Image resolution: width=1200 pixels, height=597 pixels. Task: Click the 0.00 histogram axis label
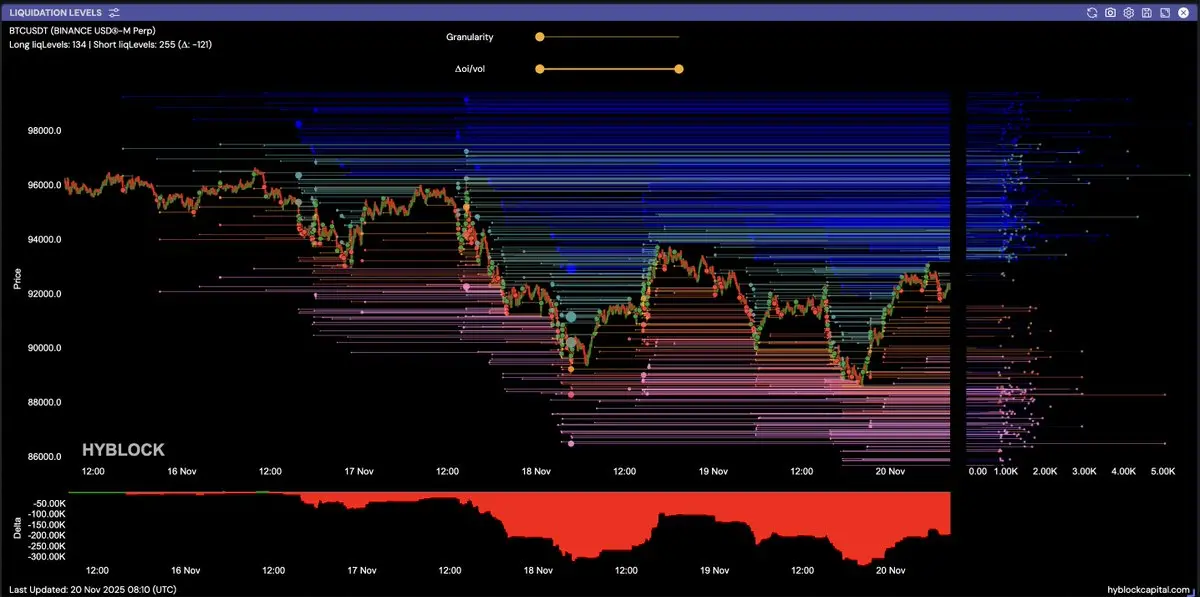978,471
